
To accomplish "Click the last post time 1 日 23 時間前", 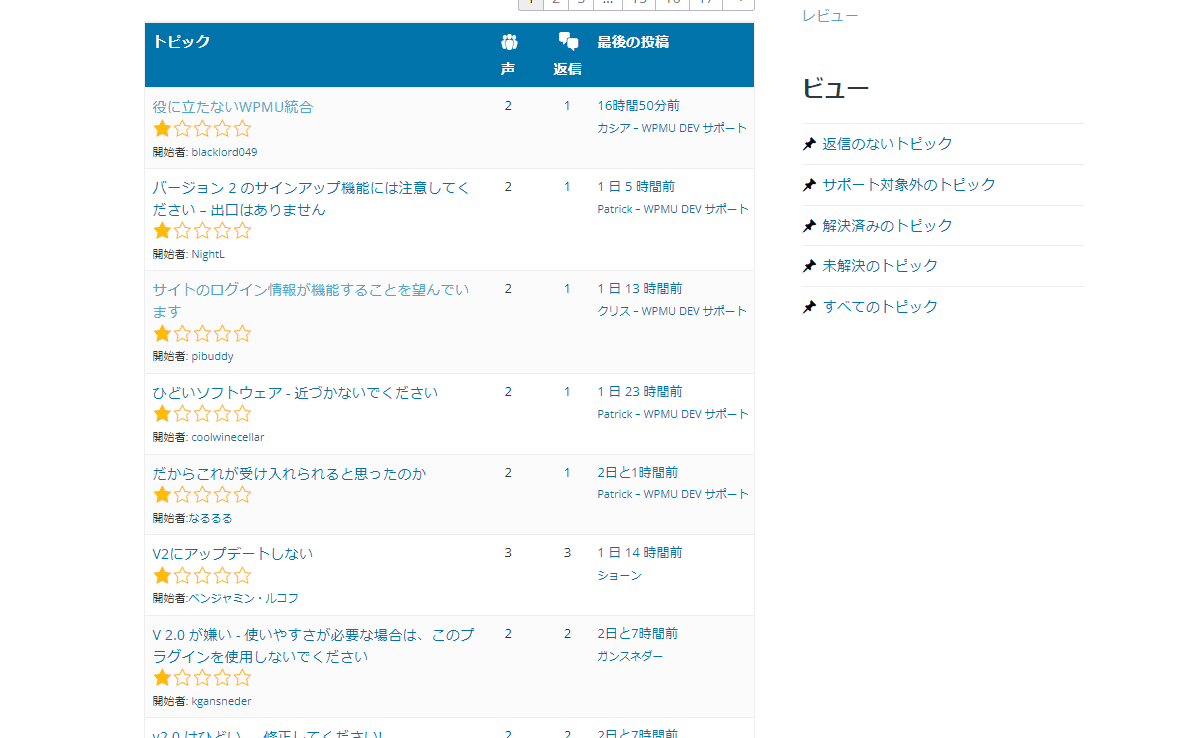I will click(640, 392).
